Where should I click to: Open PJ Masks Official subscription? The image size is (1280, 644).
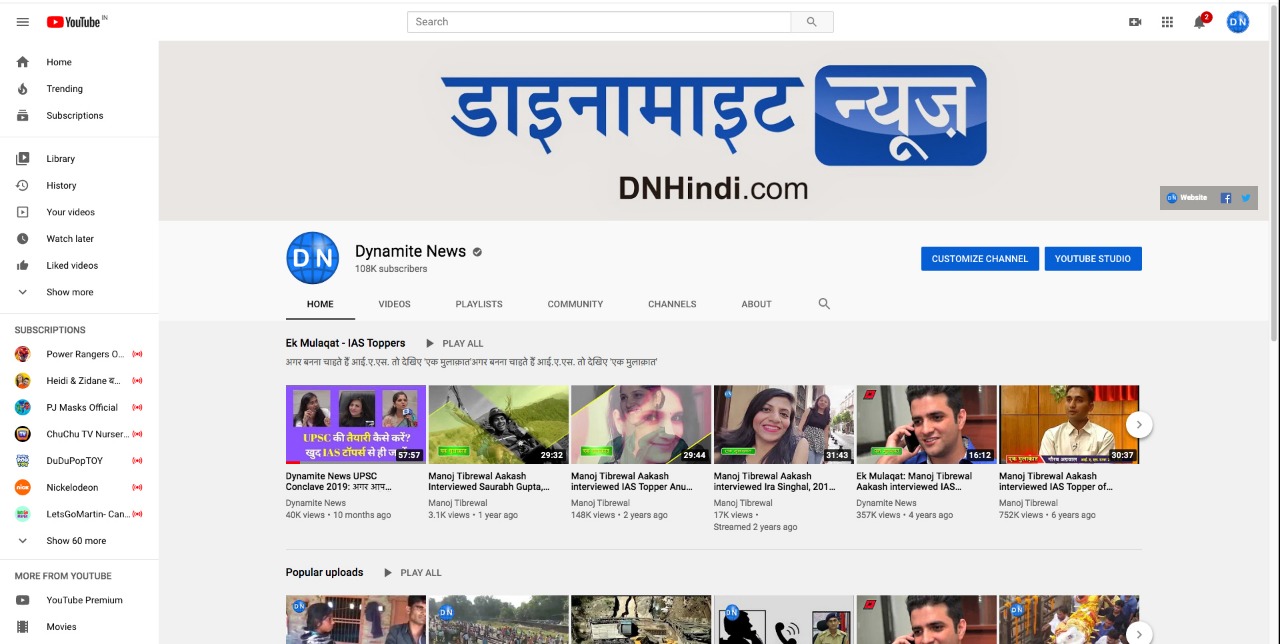click(x=79, y=408)
